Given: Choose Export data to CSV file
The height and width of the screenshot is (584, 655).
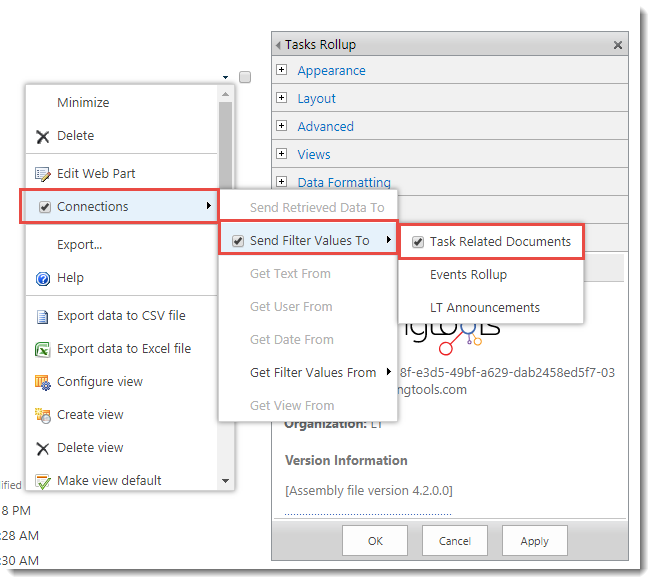Looking at the screenshot, I should pyautogui.click(x=121, y=316).
